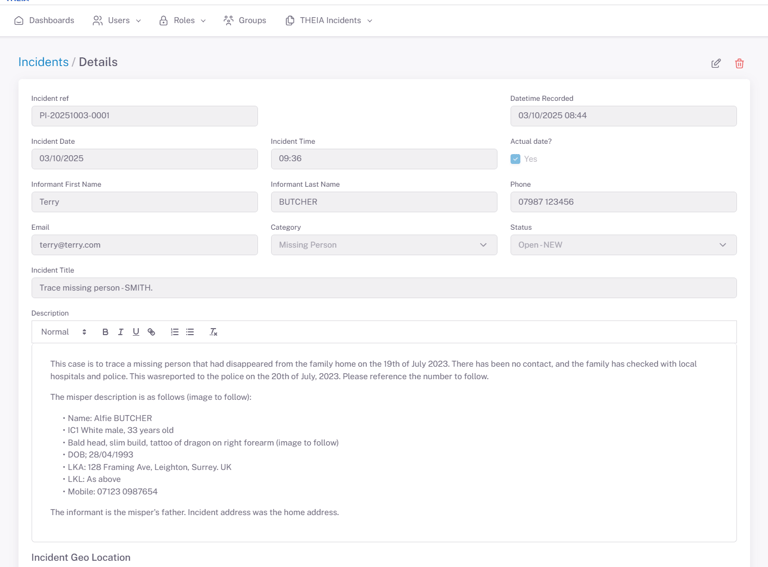Insert a link using the link icon
768x567 pixels.
(x=152, y=332)
